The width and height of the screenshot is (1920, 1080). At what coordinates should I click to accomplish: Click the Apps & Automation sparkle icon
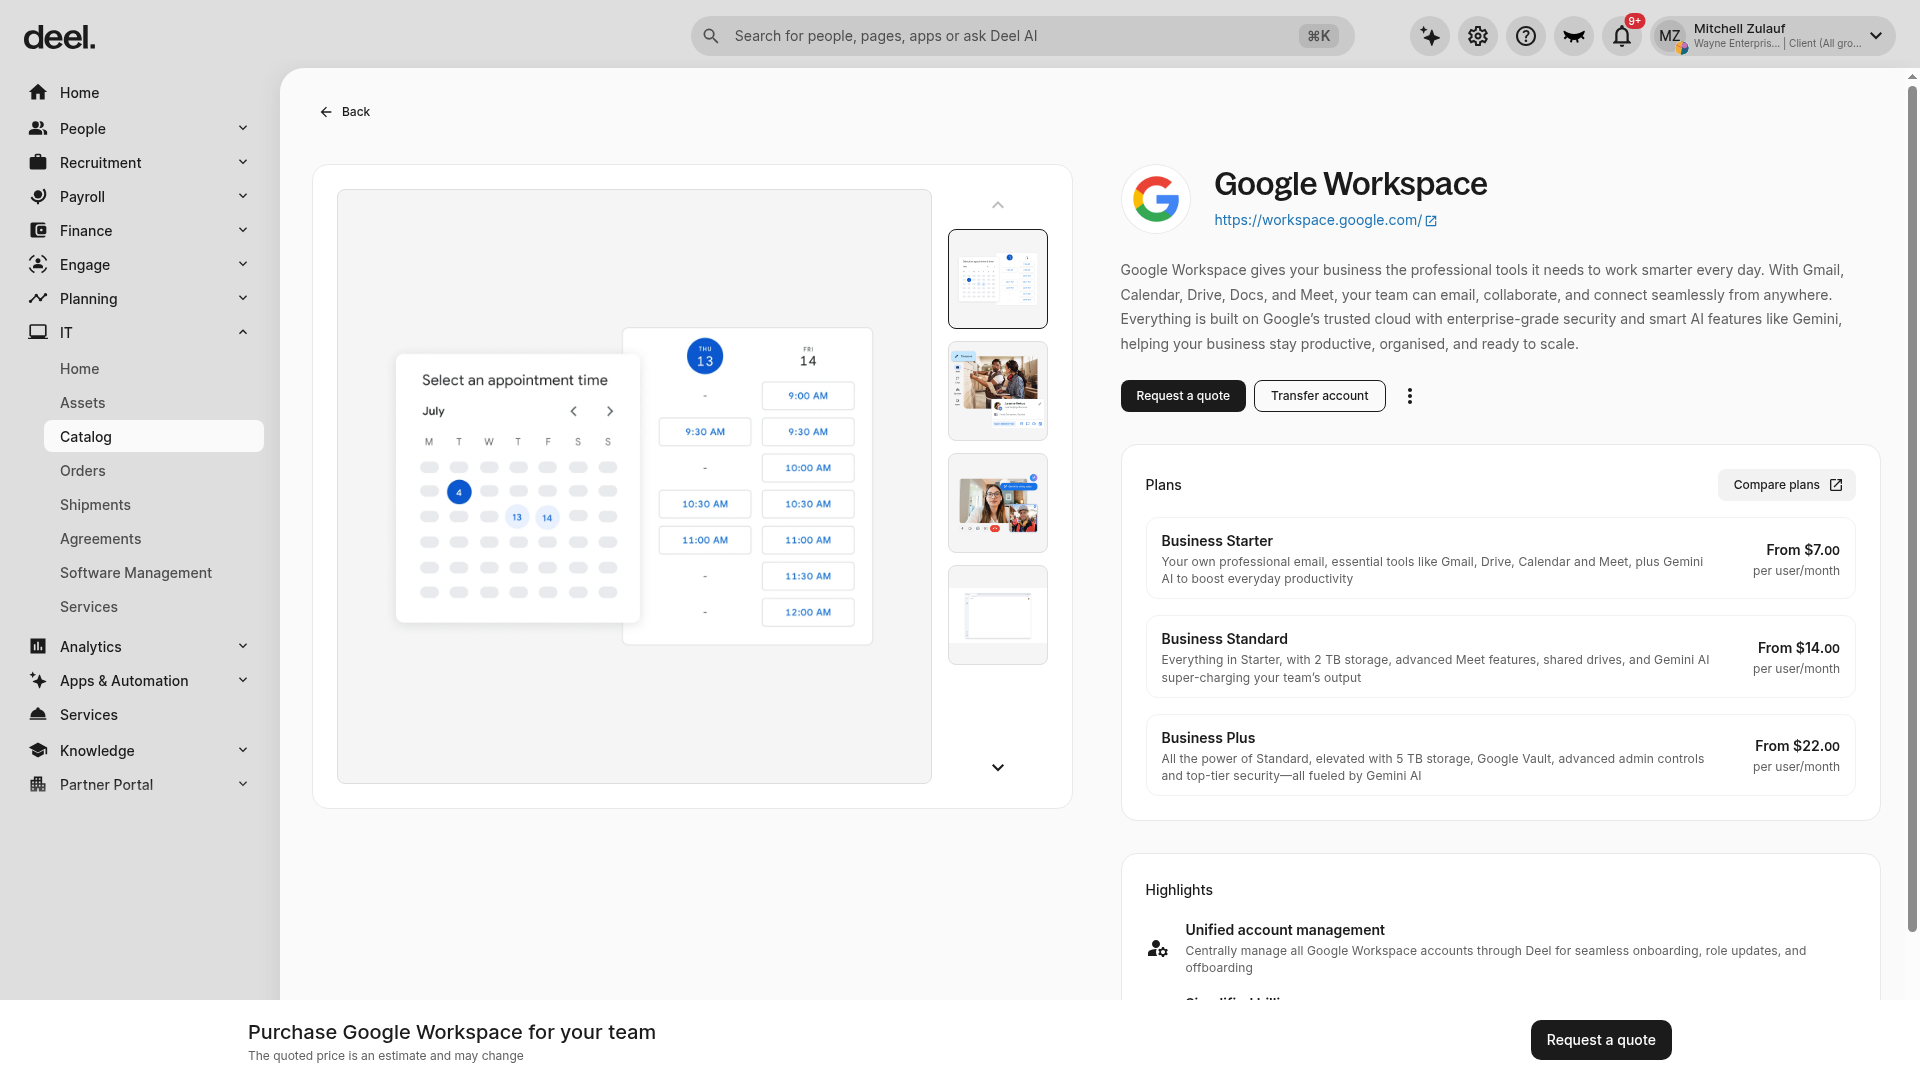pos(38,680)
